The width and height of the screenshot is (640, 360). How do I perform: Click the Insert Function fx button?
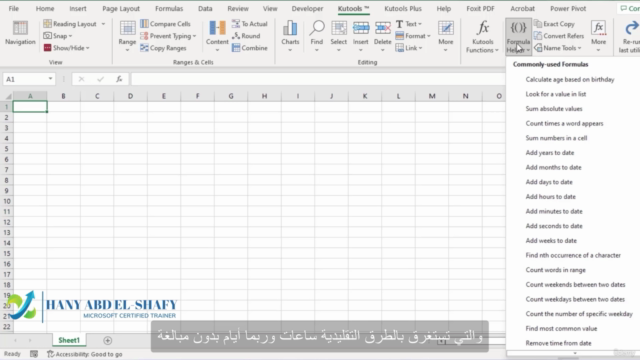[119, 79]
